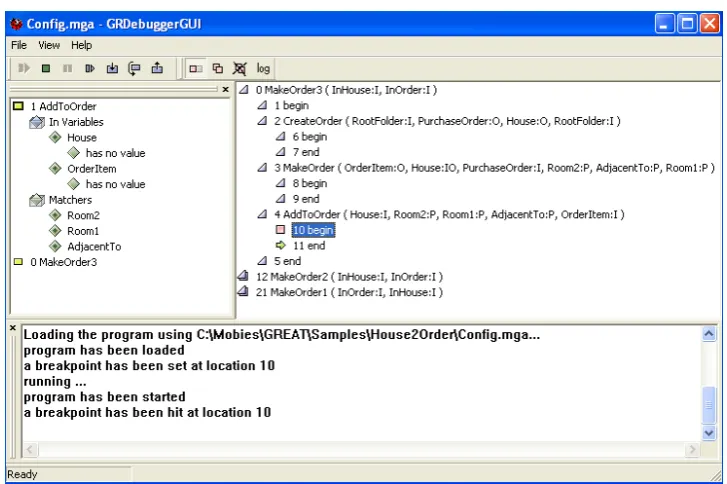This screenshot has width=727, height=484.
Task: Click the disabled Run toolbar icon
Action: point(24,69)
